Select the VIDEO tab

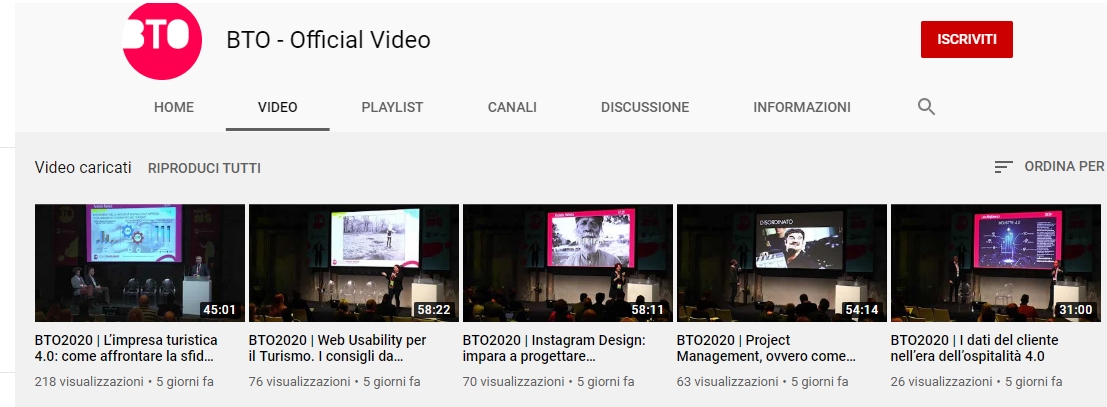[277, 107]
